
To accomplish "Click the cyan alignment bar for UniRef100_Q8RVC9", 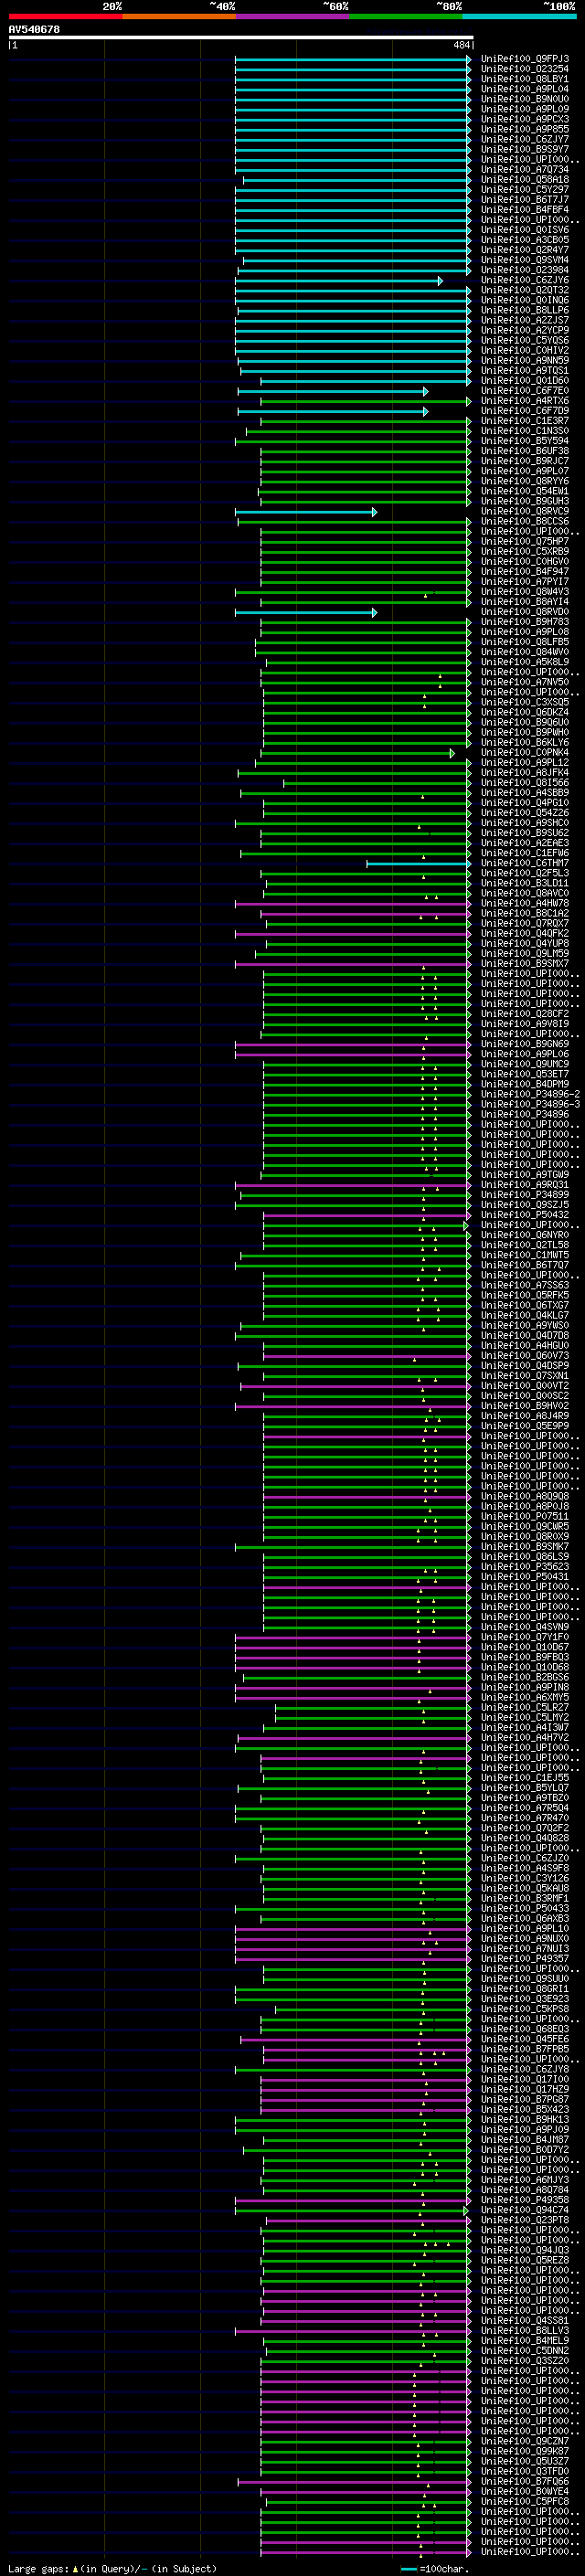I will pos(306,512).
